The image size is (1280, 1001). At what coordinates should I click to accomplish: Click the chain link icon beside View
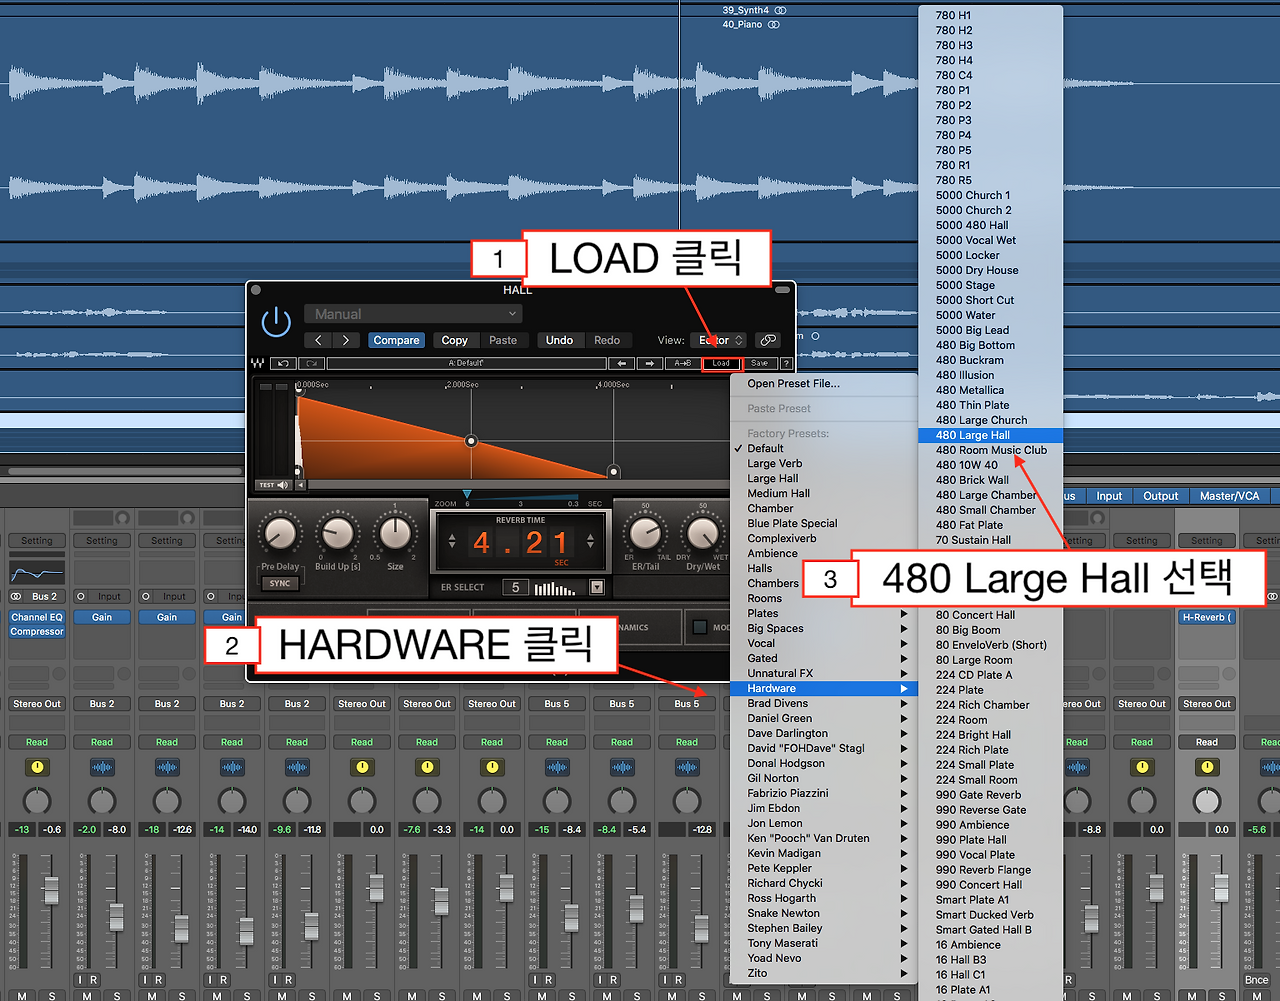point(767,340)
